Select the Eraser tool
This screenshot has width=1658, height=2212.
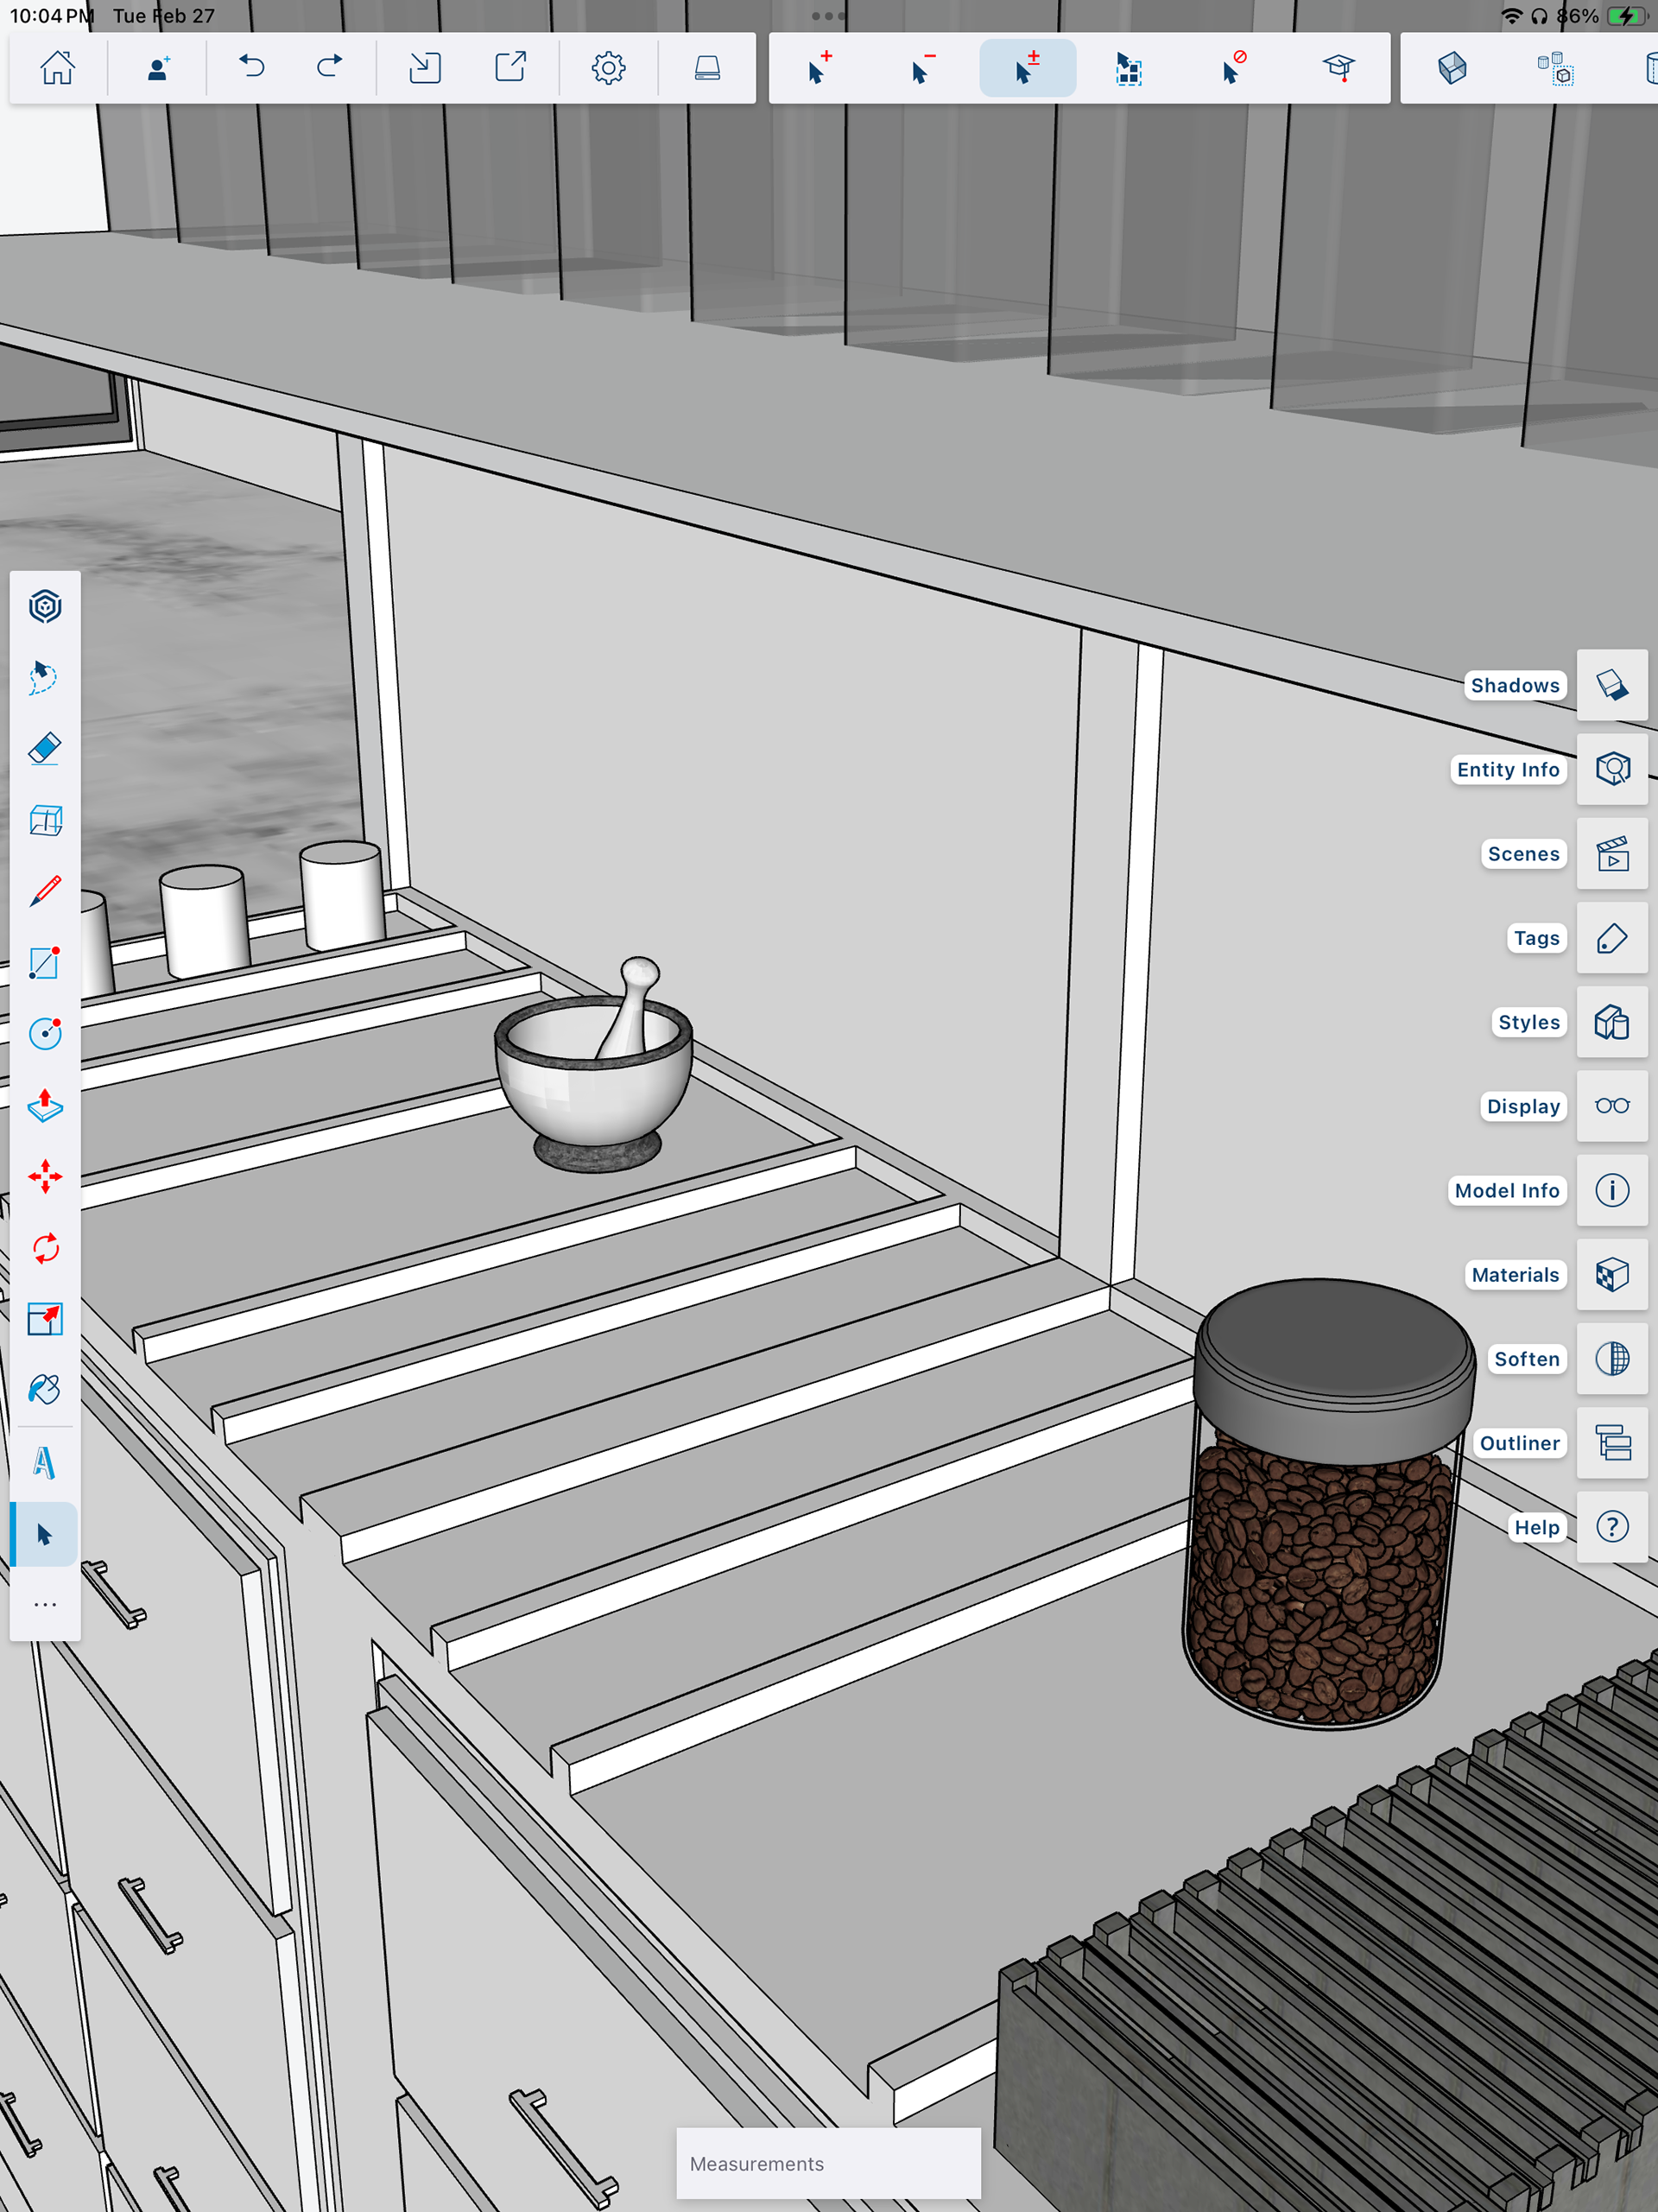(45, 749)
